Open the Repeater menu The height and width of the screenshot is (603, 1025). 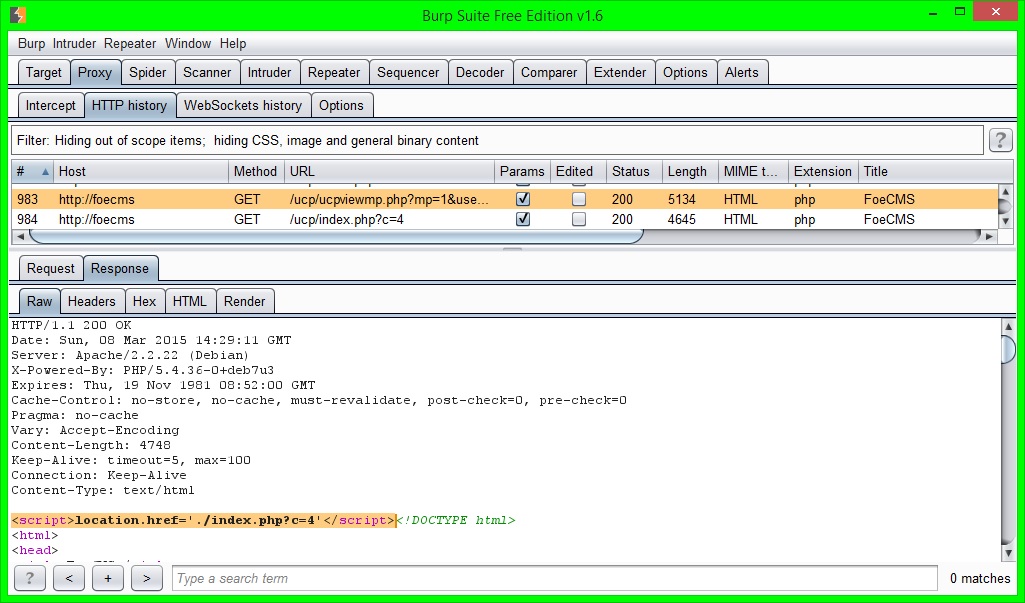click(x=130, y=43)
